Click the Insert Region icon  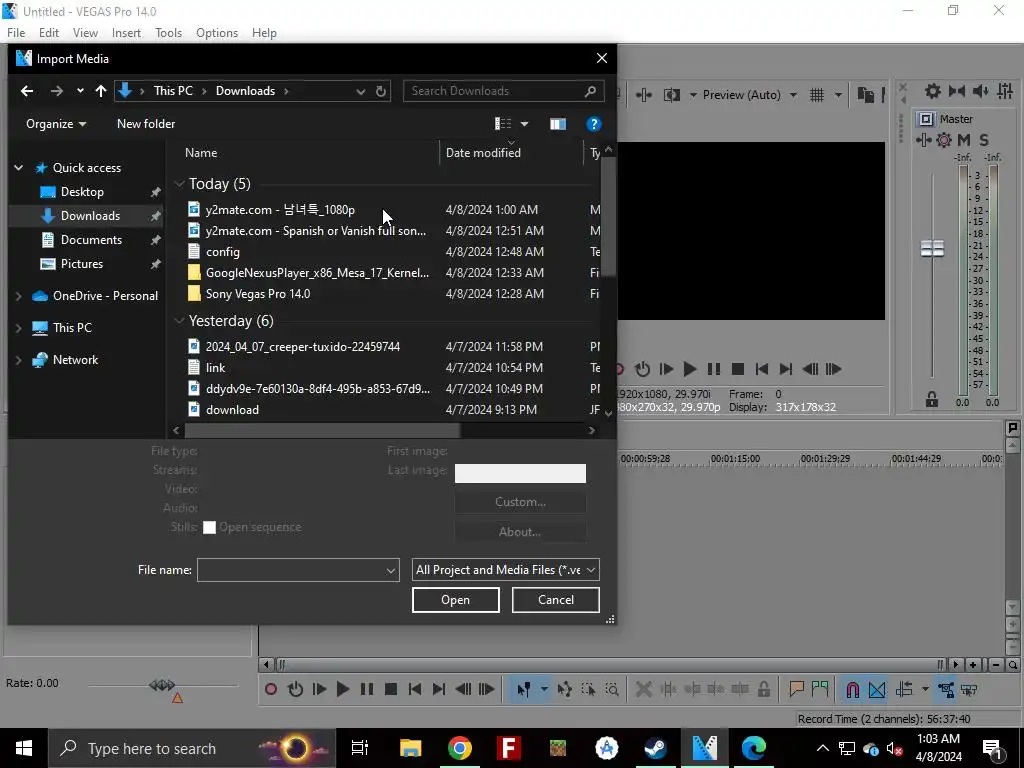pyautogui.click(x=820, y=689)
